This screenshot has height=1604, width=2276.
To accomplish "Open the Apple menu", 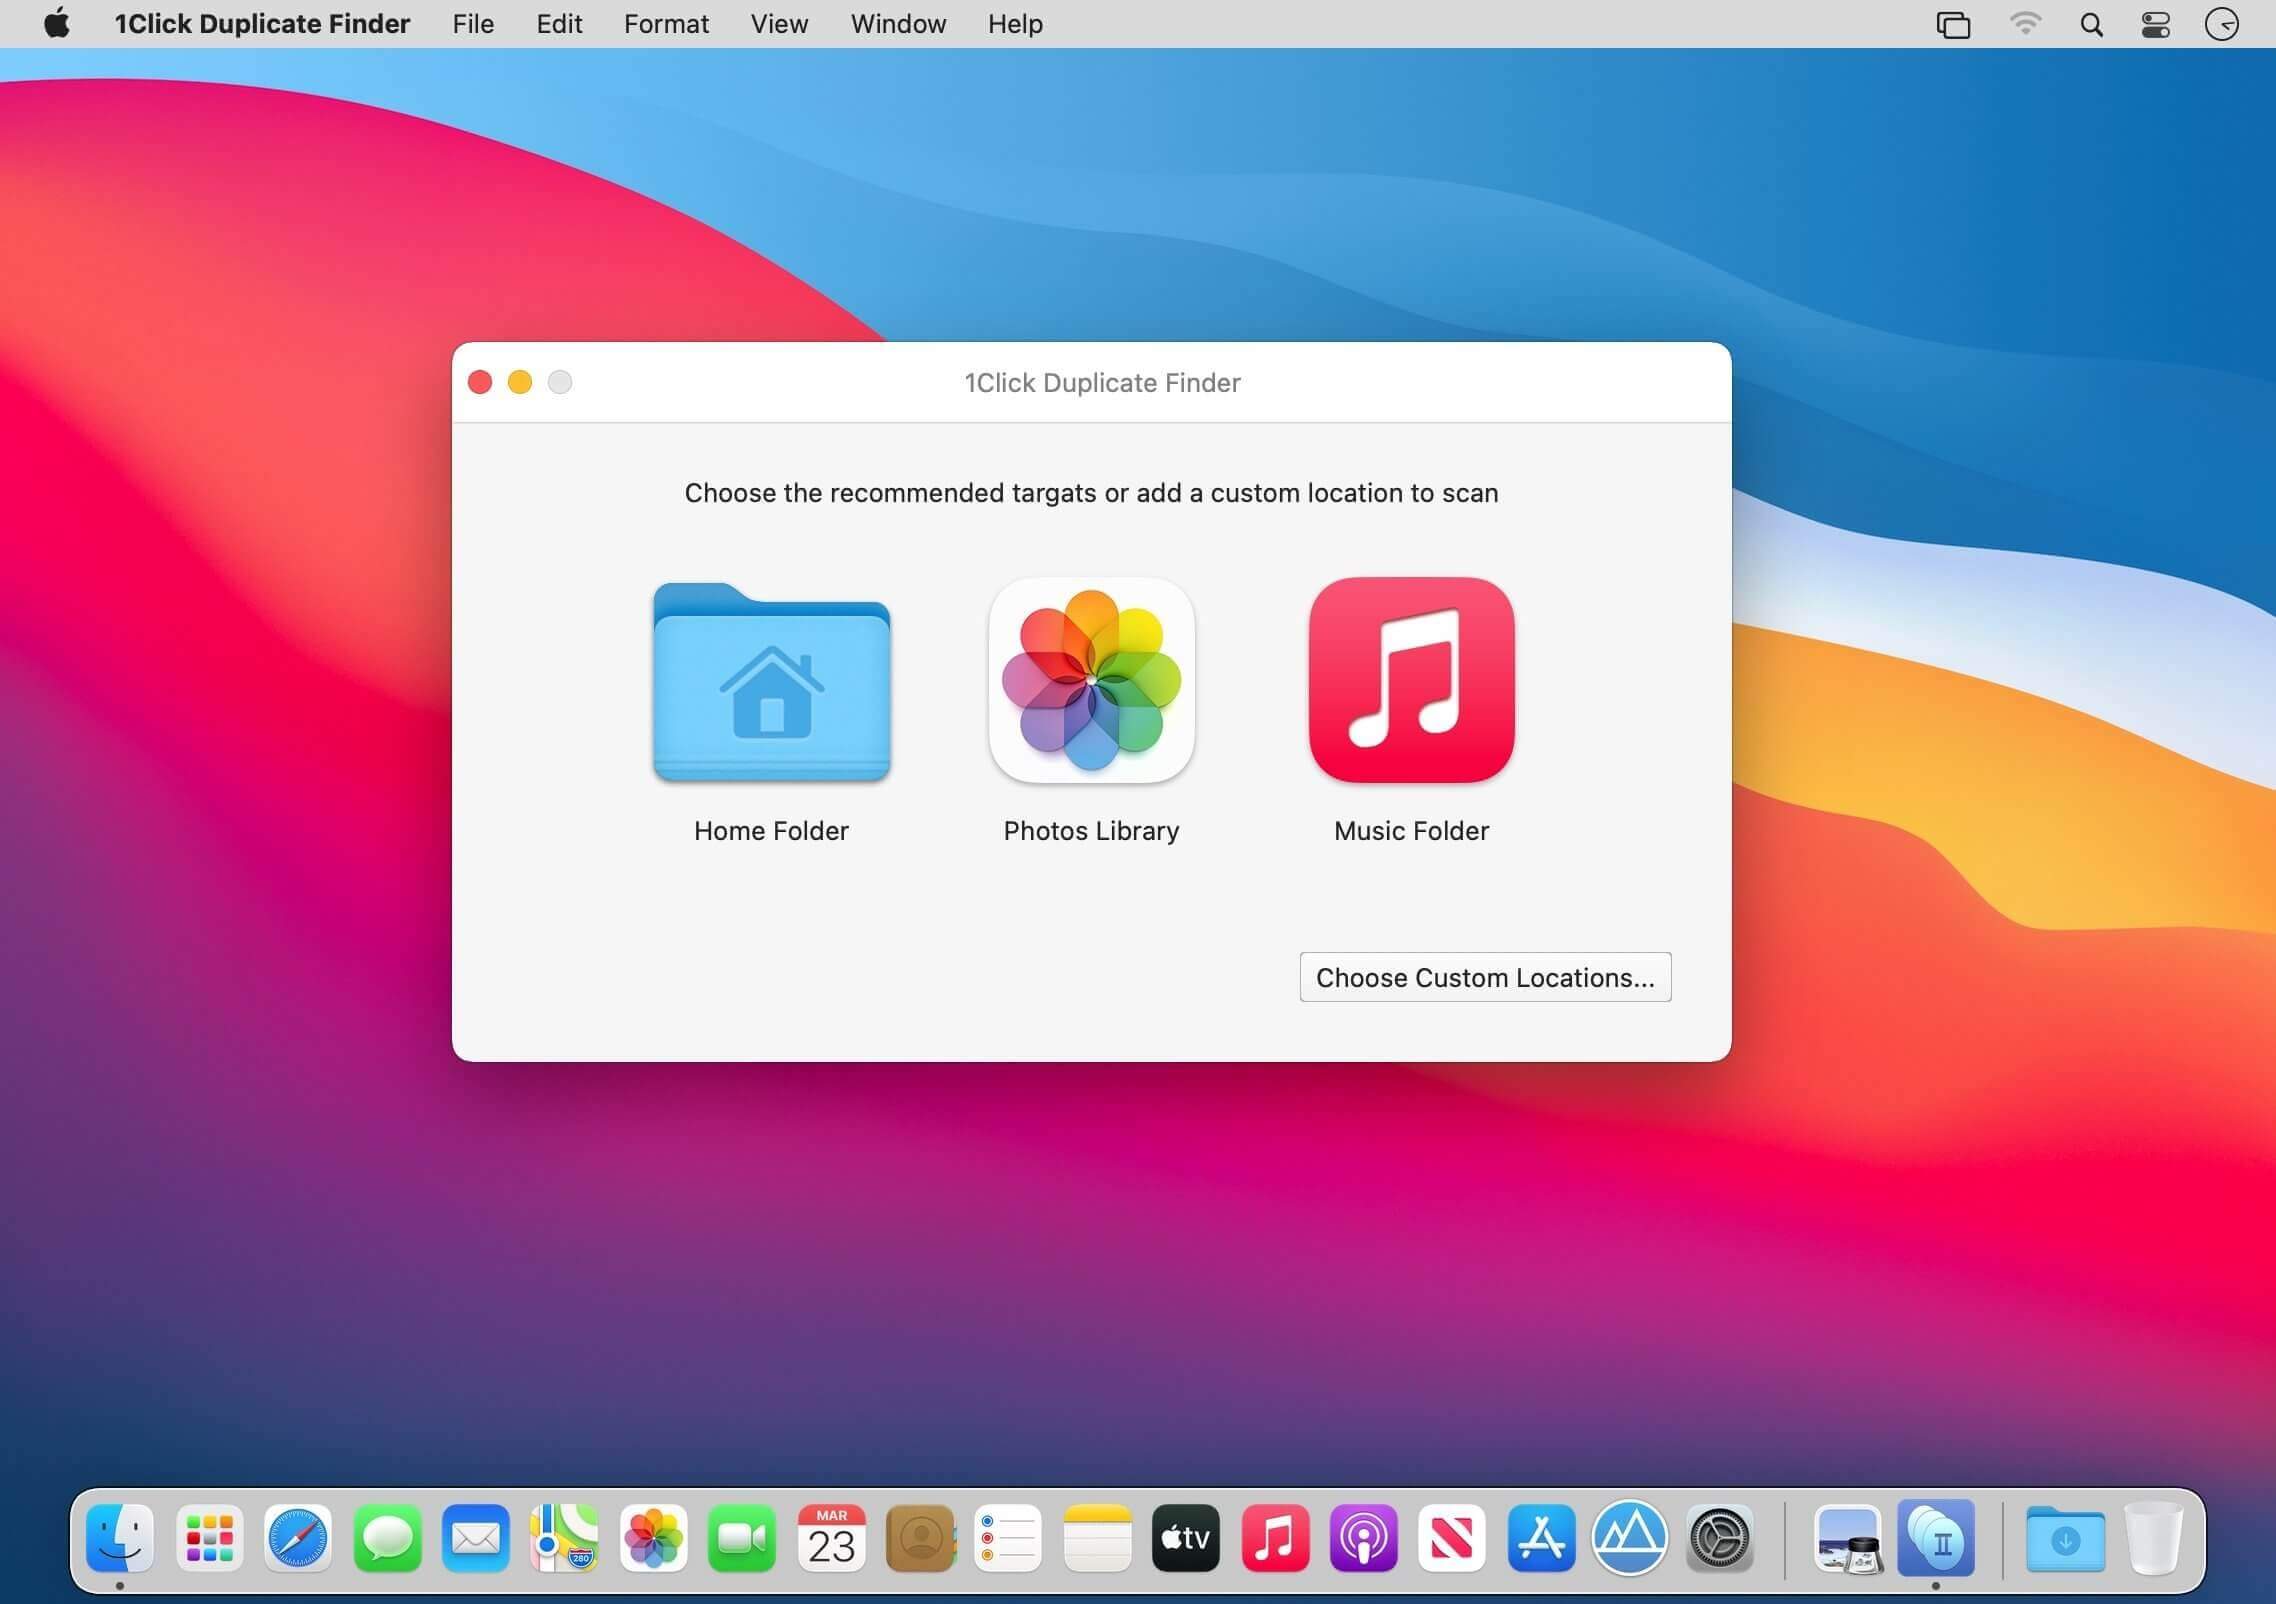I will (57, 23).
